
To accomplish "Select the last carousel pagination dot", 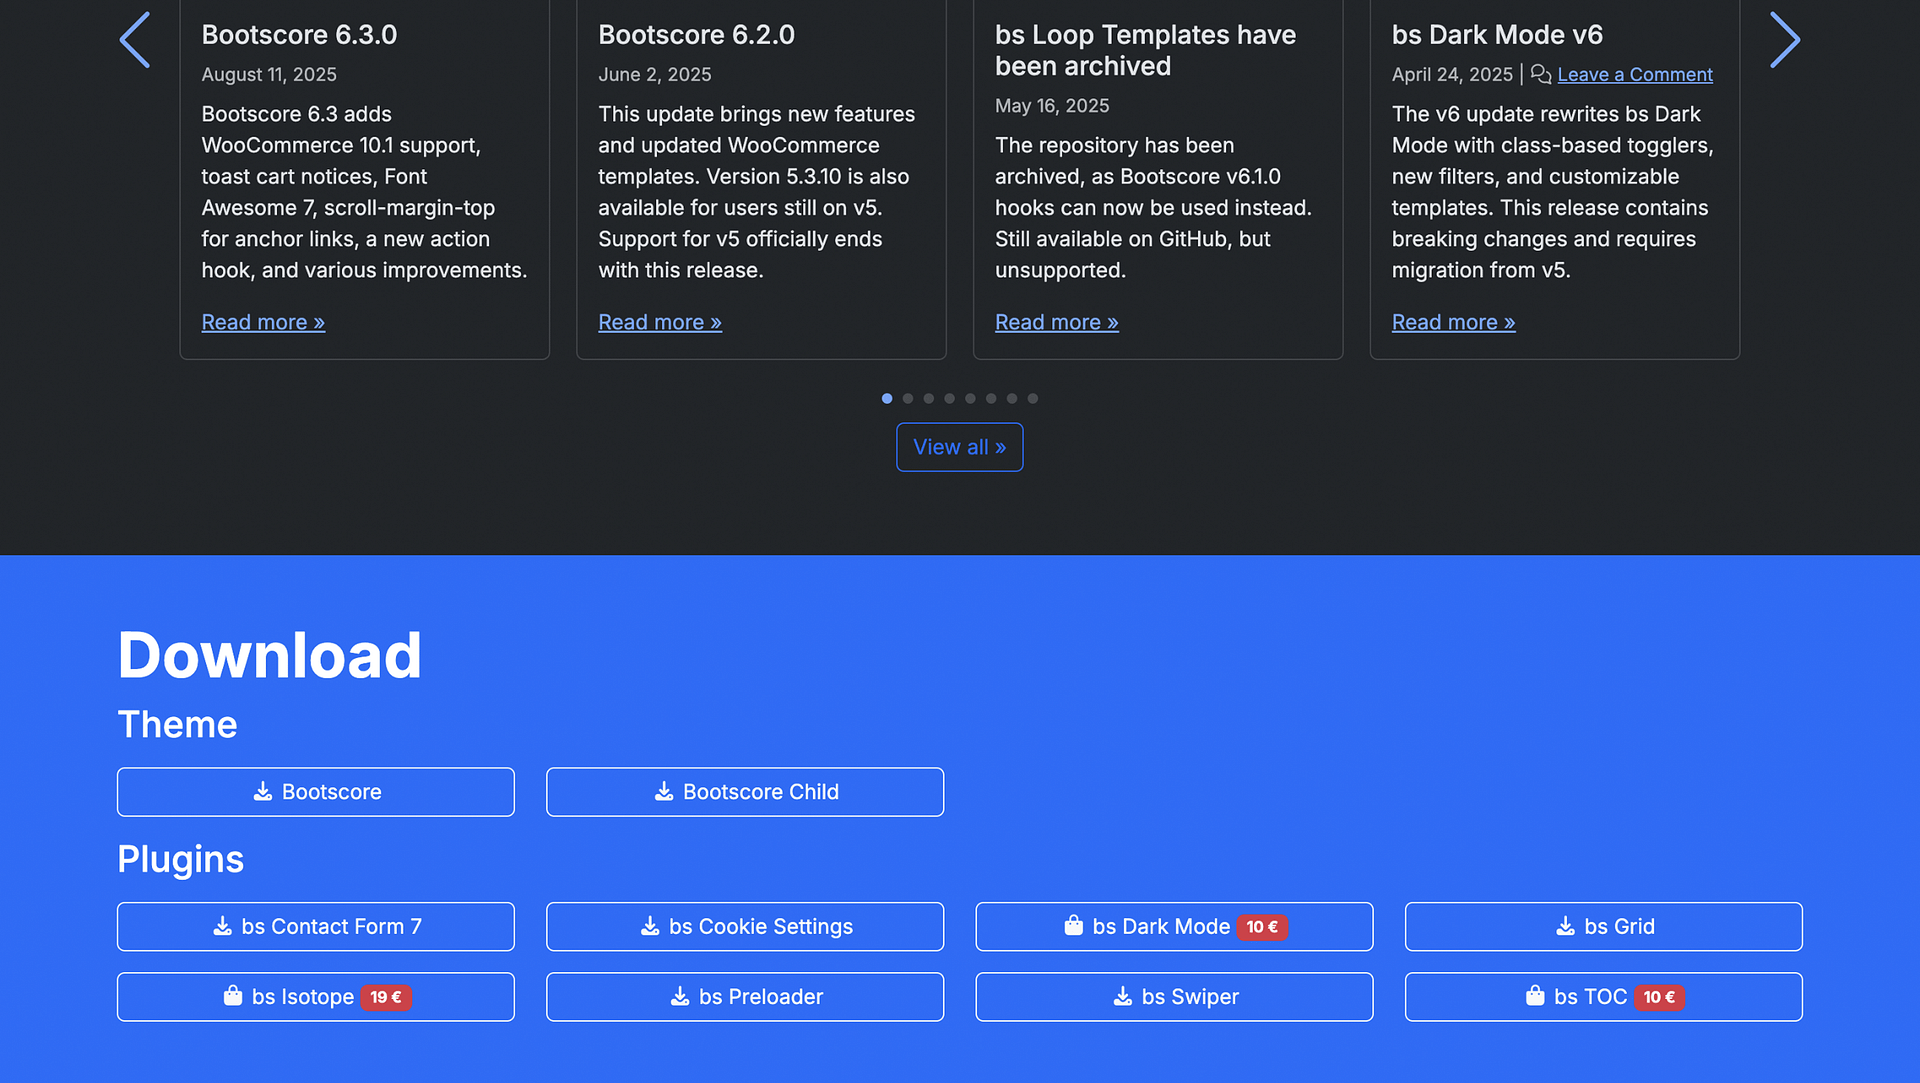I will [1033, 398].
